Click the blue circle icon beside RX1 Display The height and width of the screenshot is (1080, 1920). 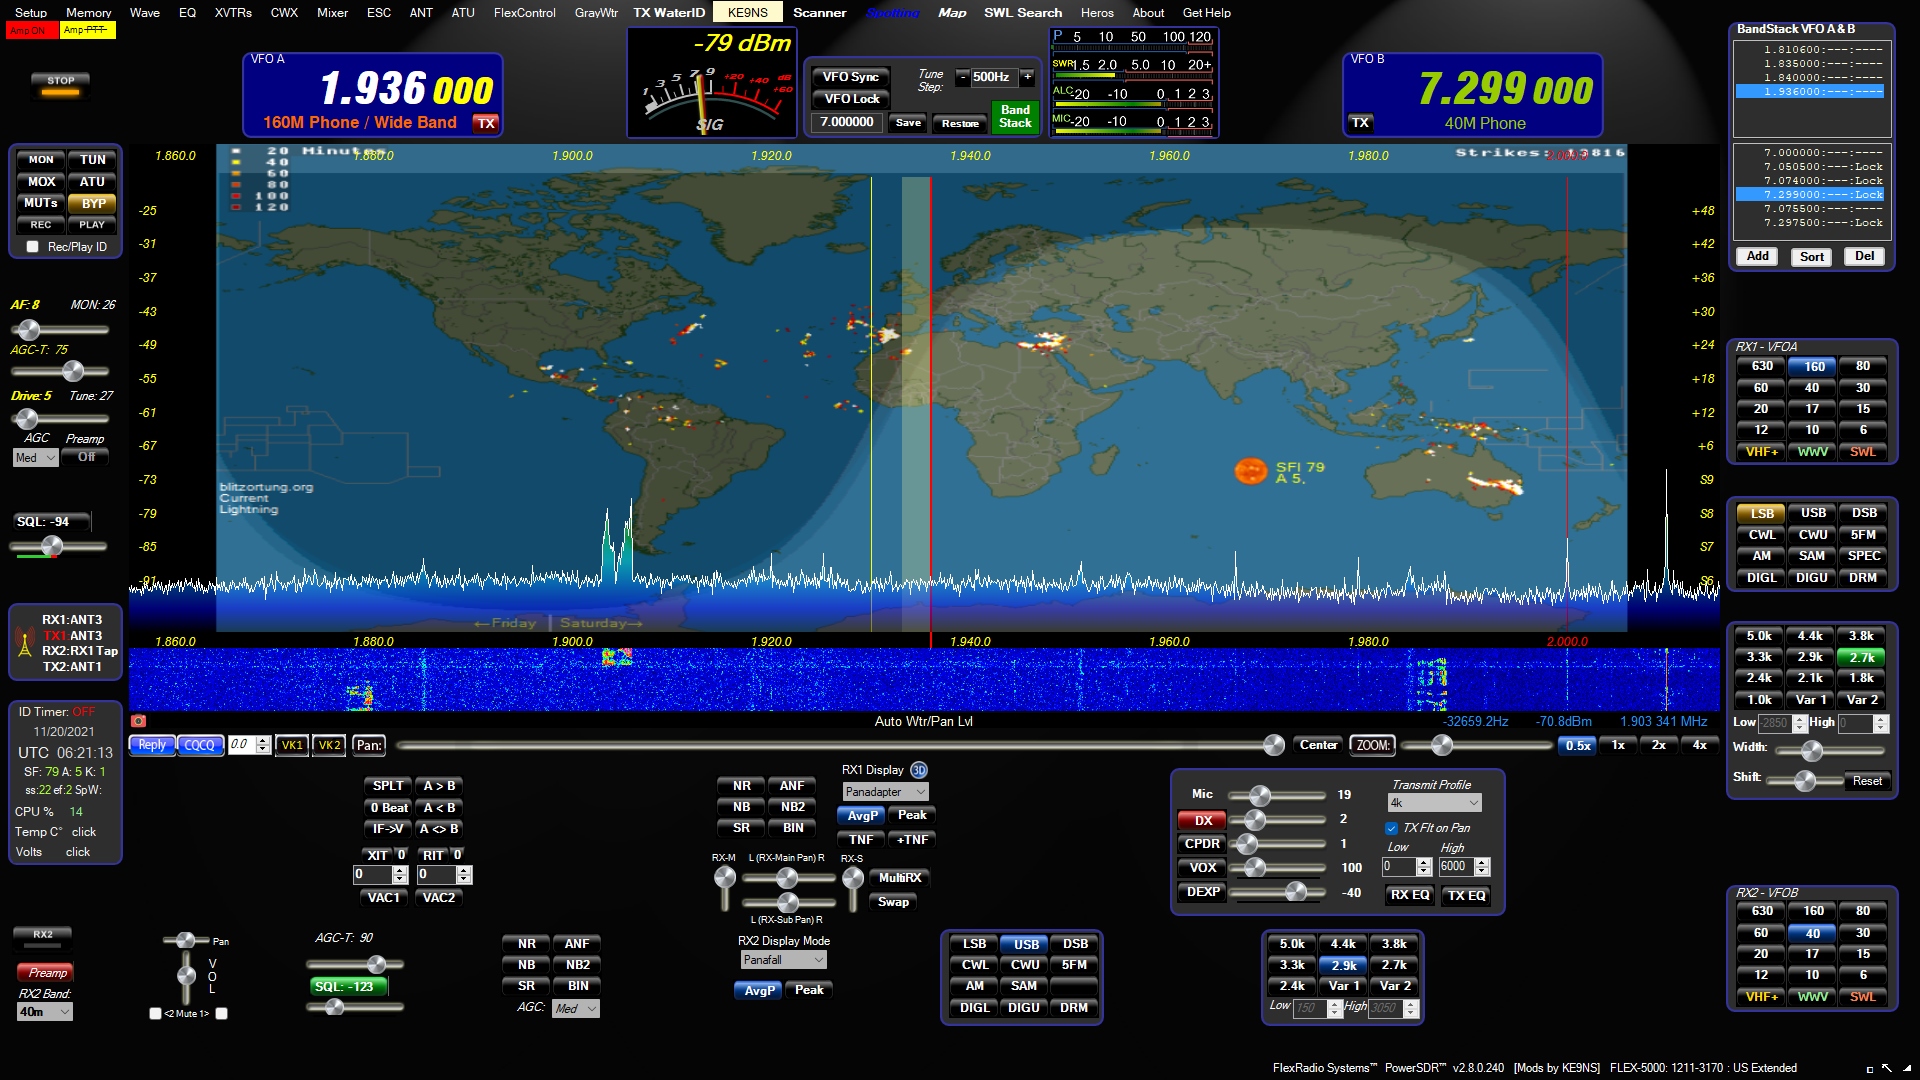click(x=919, y=770)
